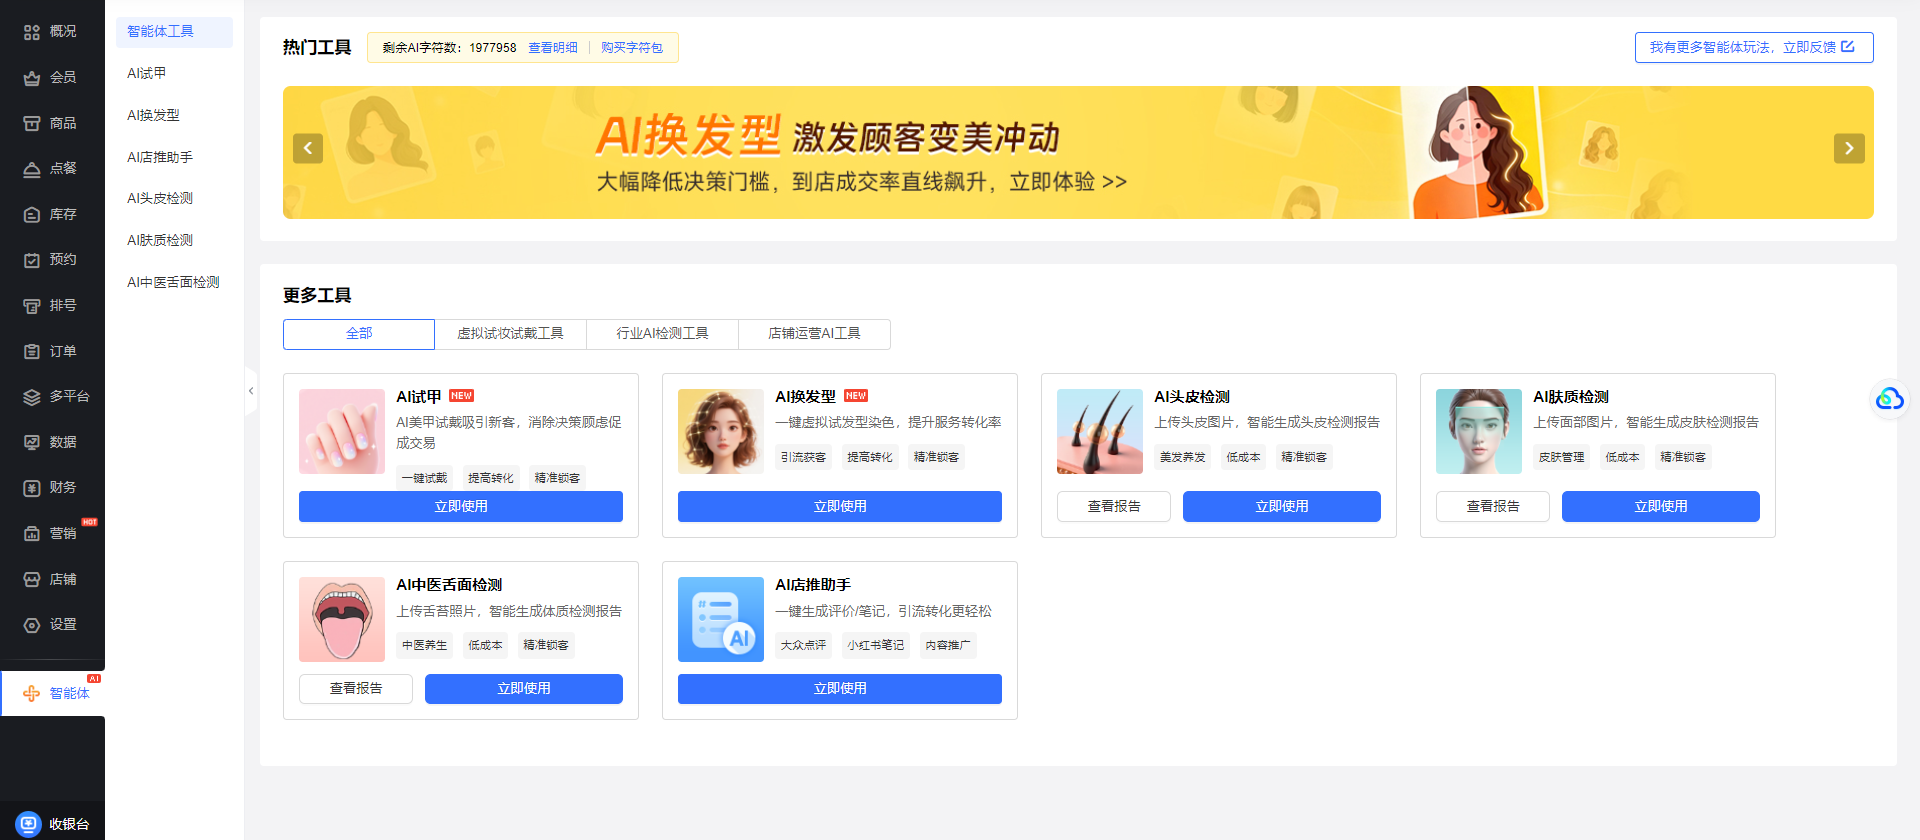This screenshot has height=840, width=1920.
Task: Click the AI试甲 nail thumbnail
Action: [x=342, y=432]
